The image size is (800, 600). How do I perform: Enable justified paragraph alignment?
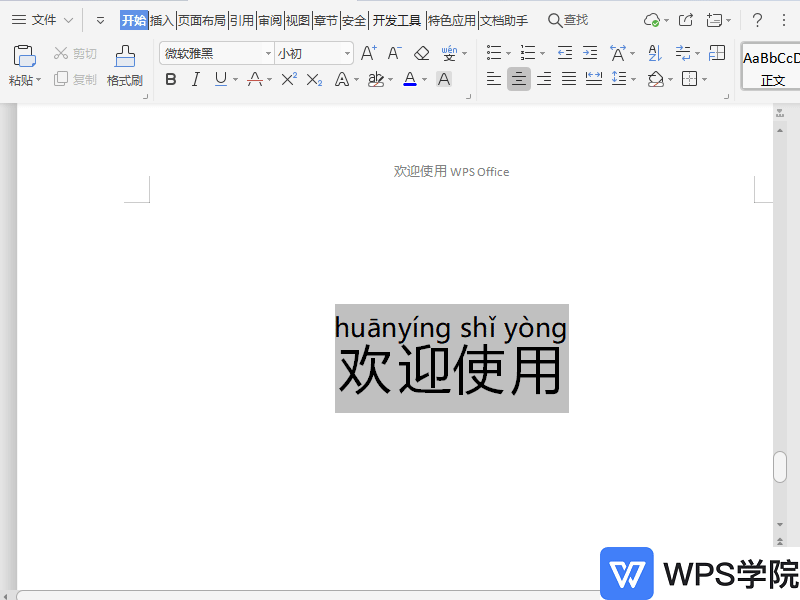coord(568,79)
